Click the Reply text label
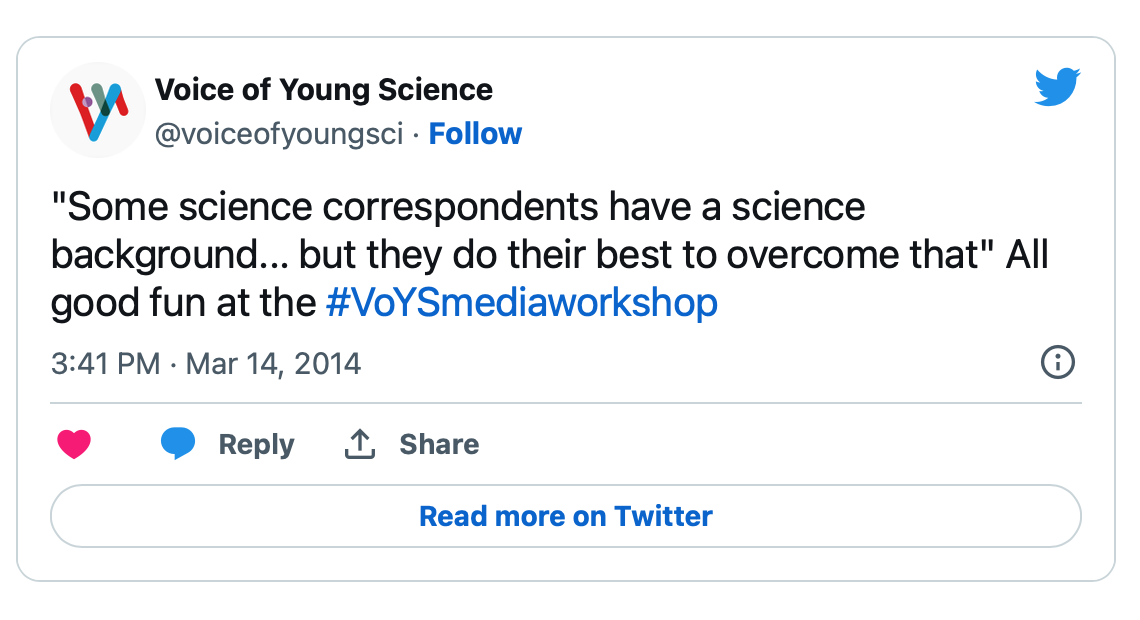The width and height of the screenshot is (1140, 620). coord(257,444)
